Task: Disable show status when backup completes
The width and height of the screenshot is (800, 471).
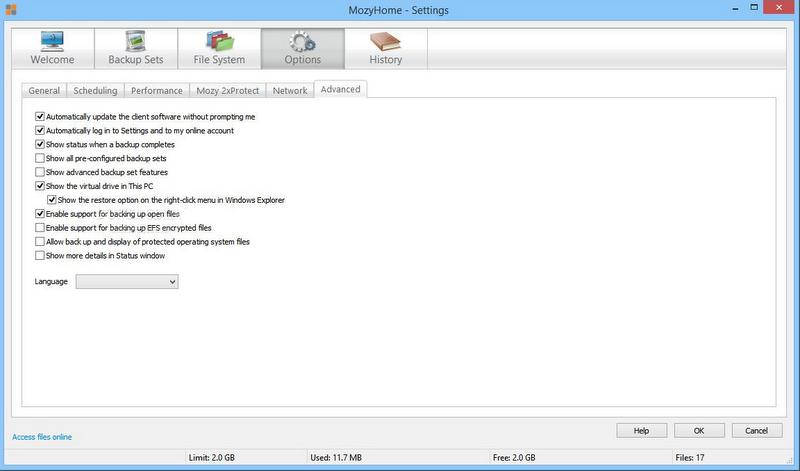Action: 40,144
